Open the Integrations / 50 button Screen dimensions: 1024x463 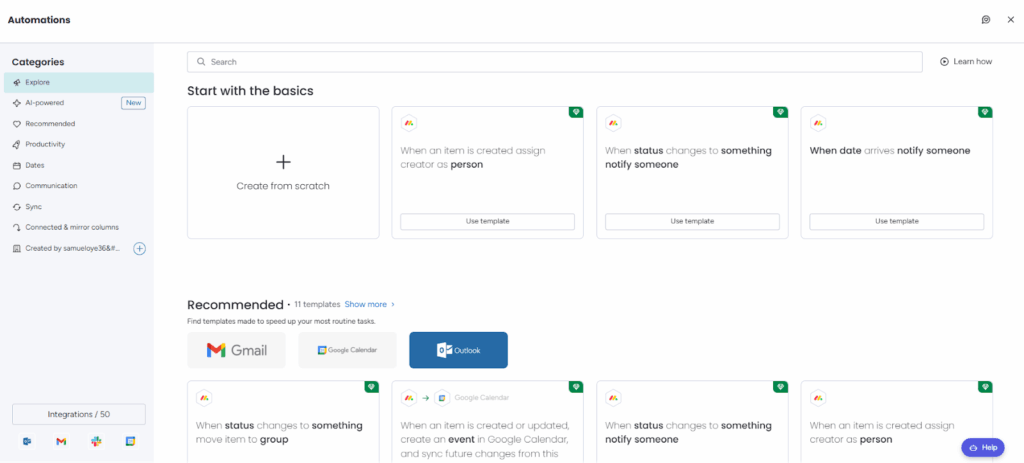point(79,414)
